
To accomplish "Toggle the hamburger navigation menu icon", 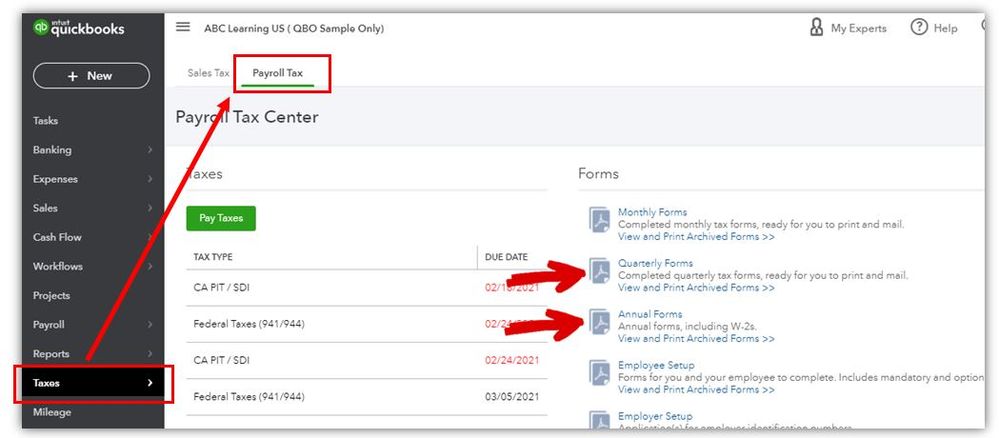I will point(183,27).
